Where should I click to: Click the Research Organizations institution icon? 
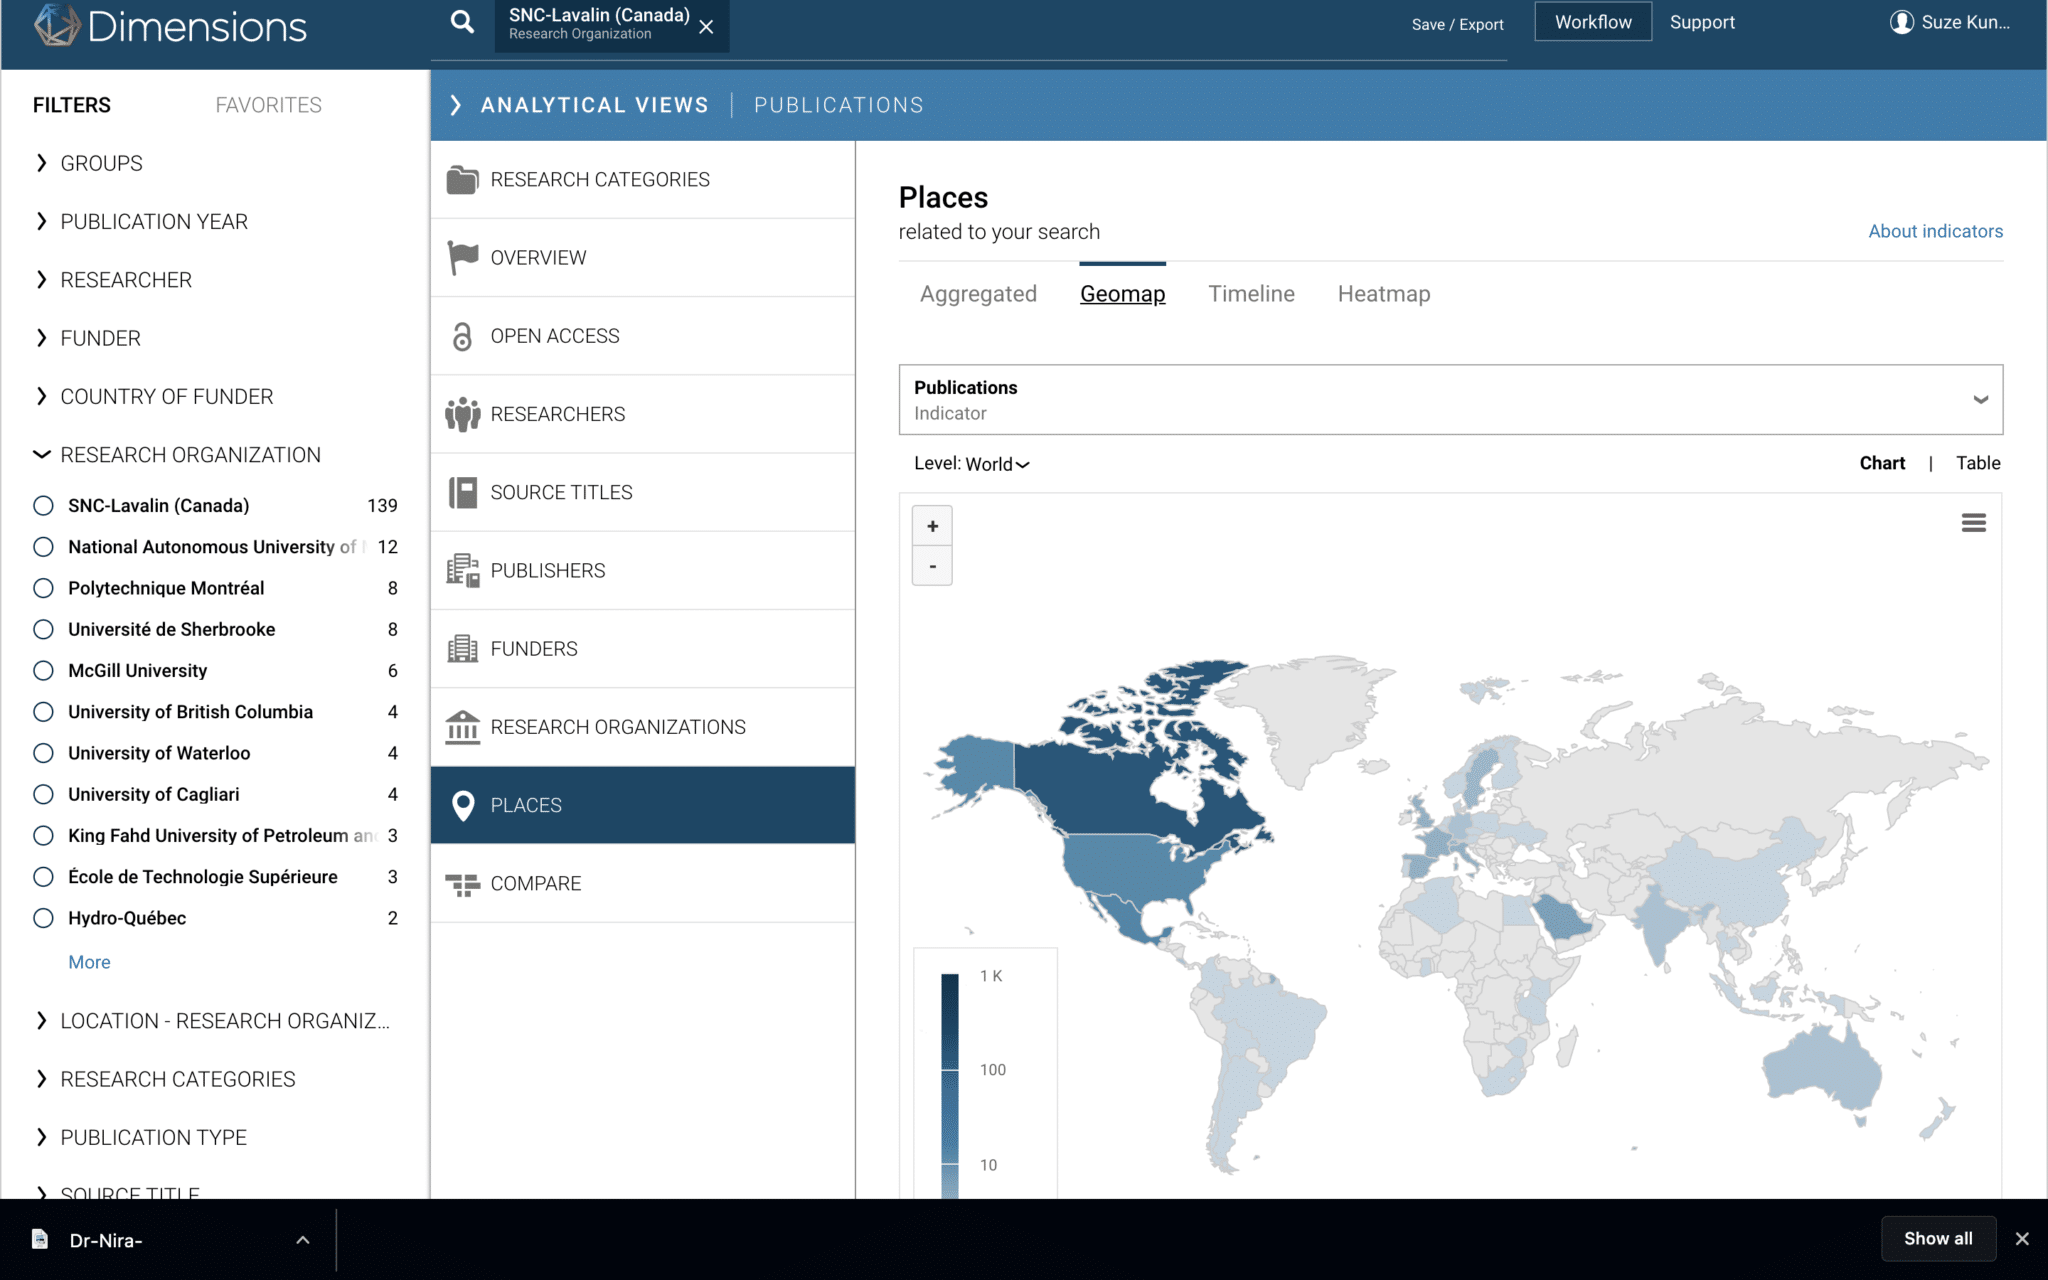[x=462, y=727]
